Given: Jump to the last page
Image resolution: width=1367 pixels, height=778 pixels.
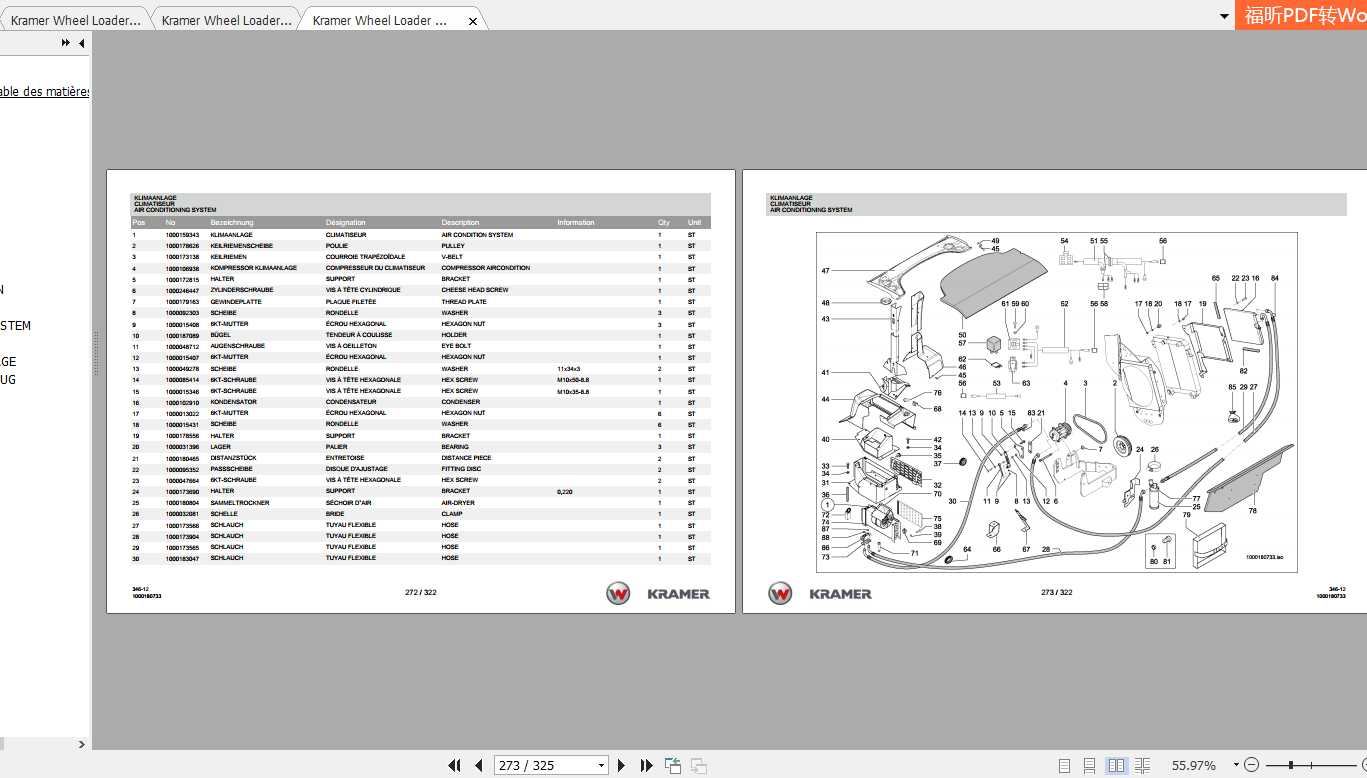Looking at the screenshot, I should click(646, 766).
